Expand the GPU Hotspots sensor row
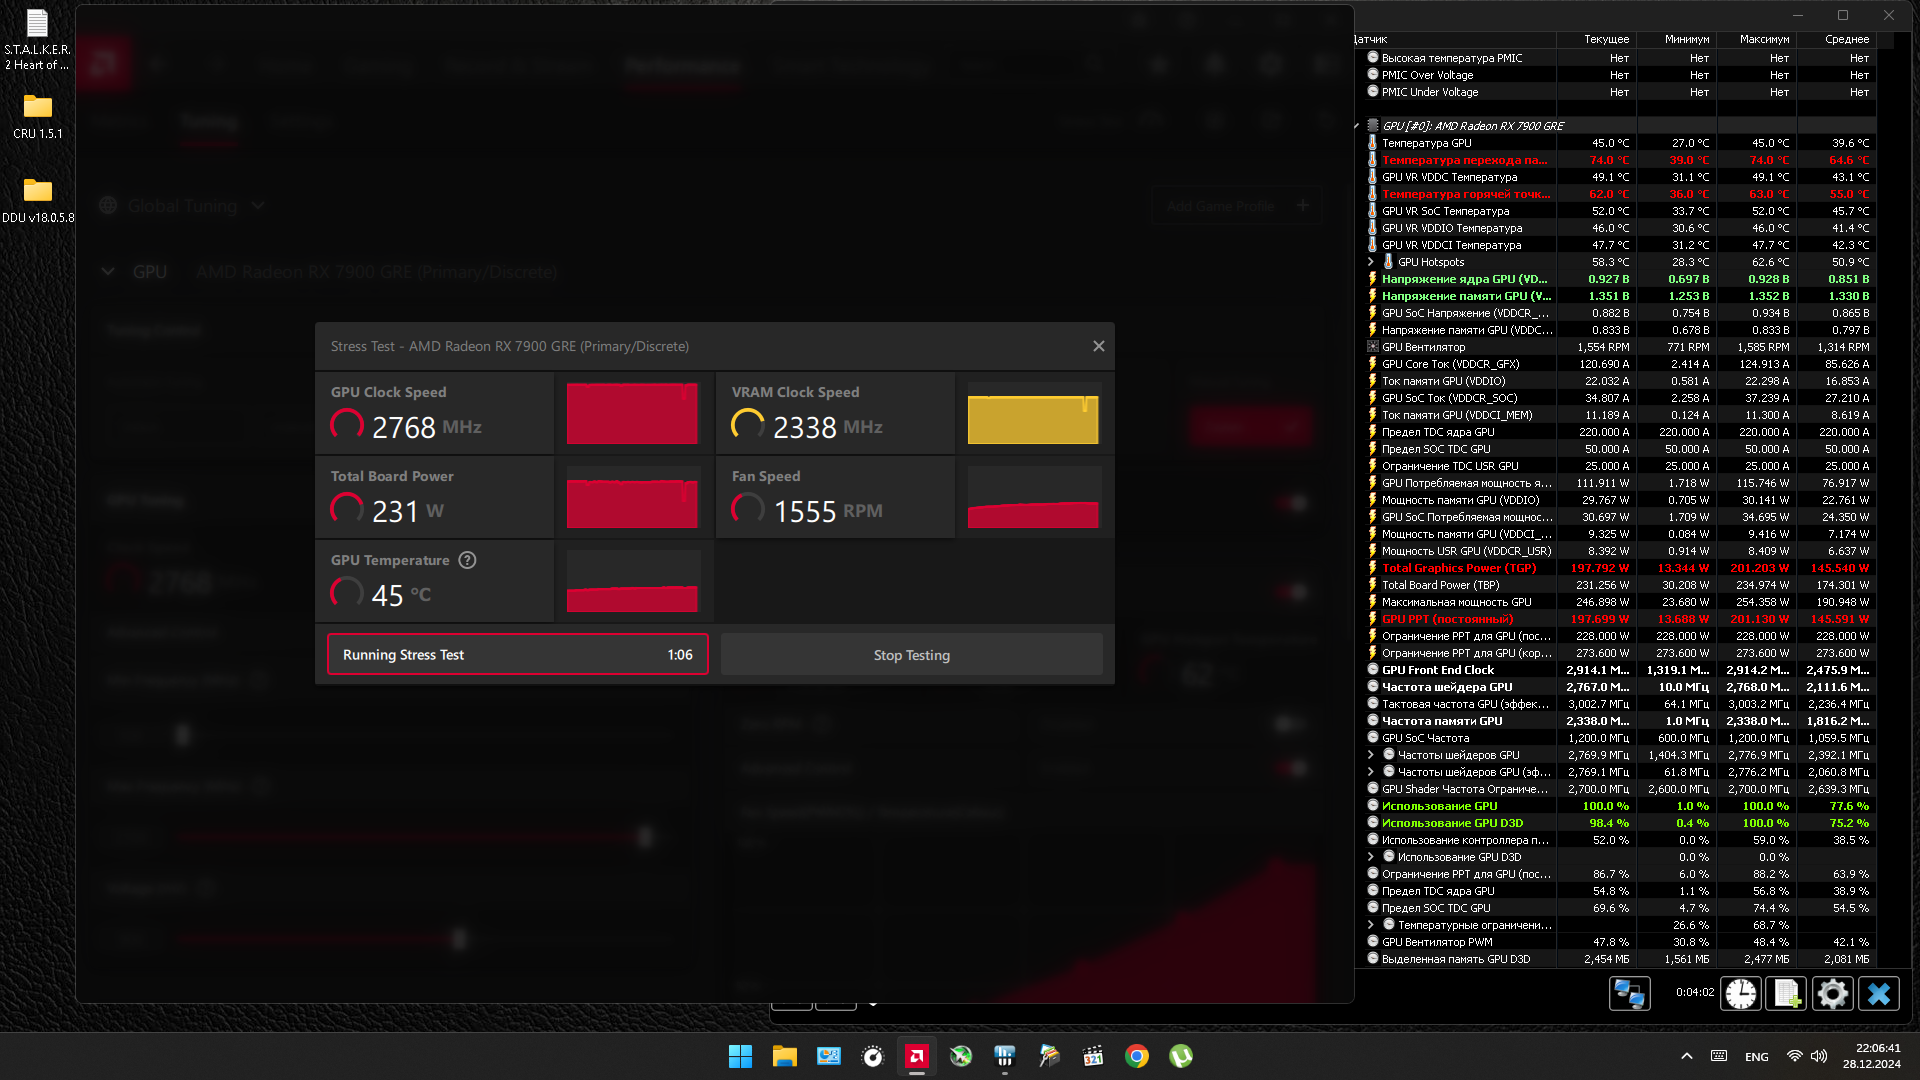 click(1371, 262)
